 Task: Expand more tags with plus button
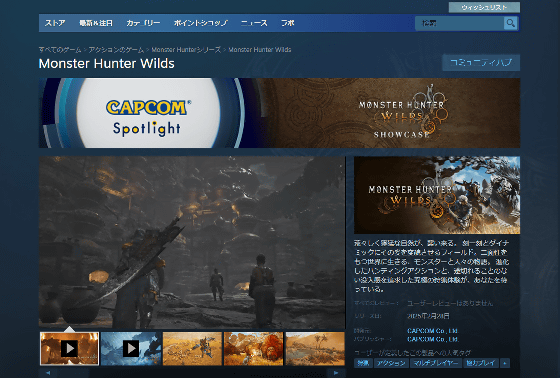coord(505,363)
